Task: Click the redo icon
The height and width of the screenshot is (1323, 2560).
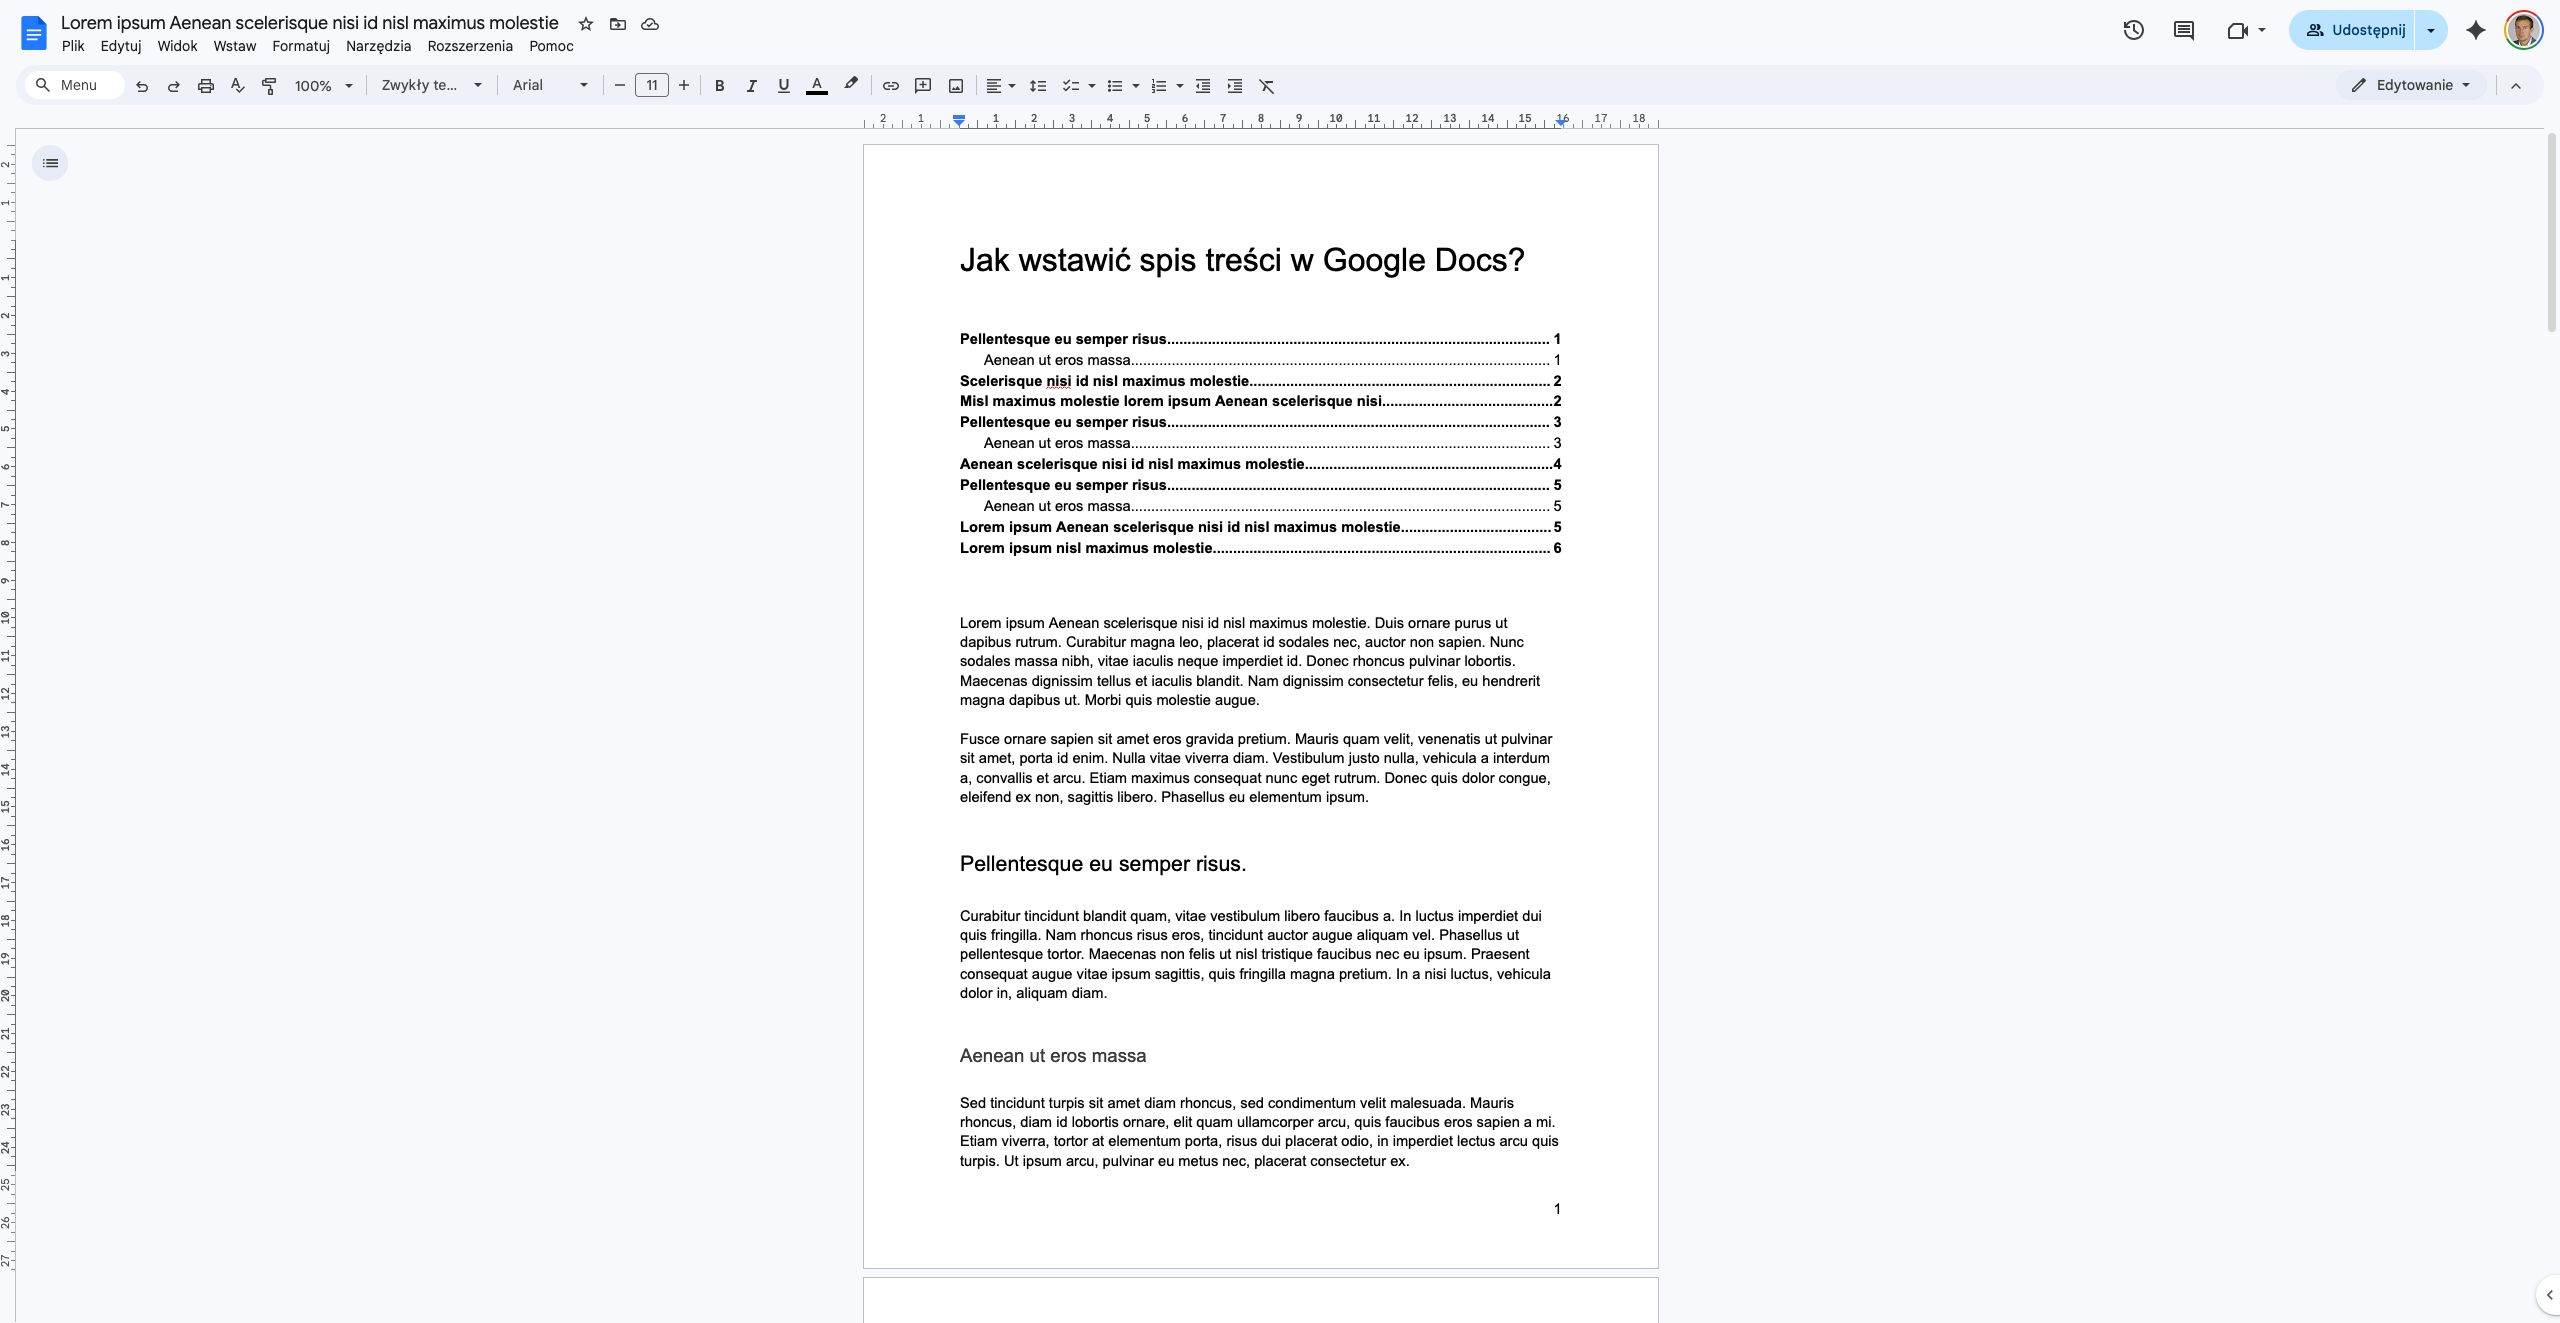Action: pyautogui.click(x=174, y=86)
